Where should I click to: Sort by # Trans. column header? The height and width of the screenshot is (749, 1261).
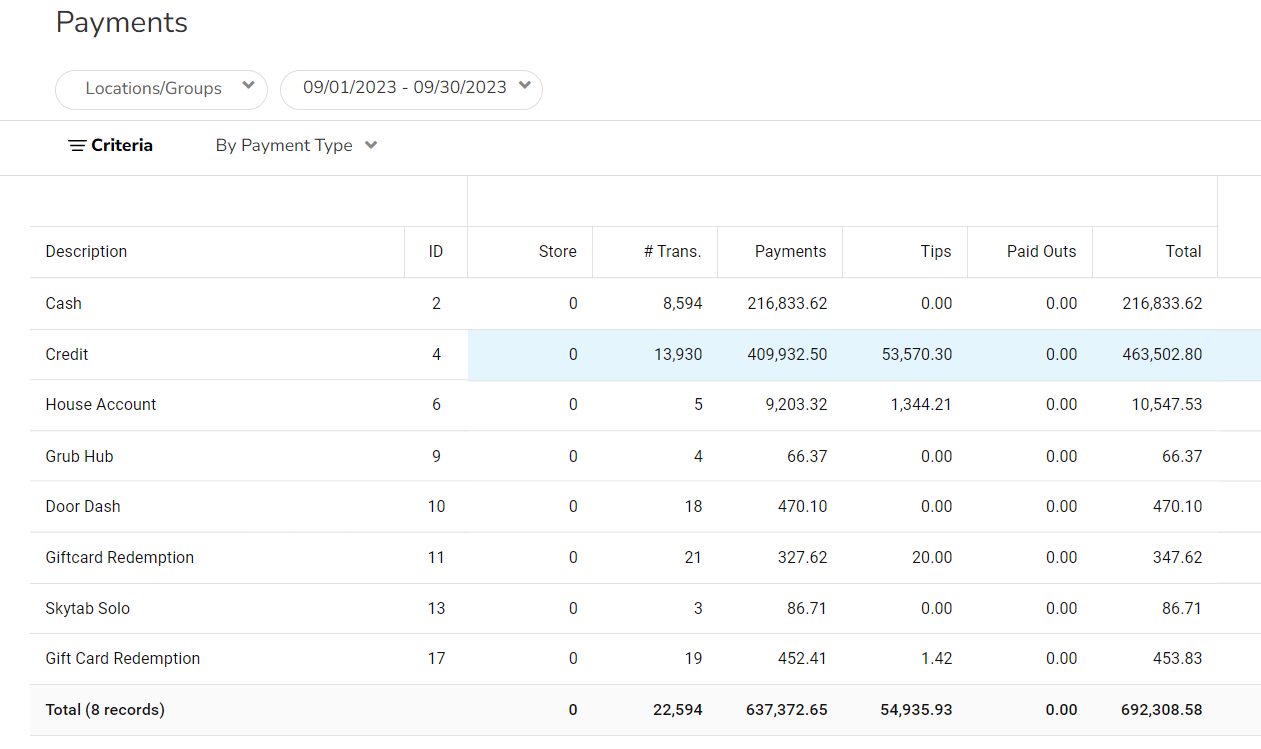point(672,252)
